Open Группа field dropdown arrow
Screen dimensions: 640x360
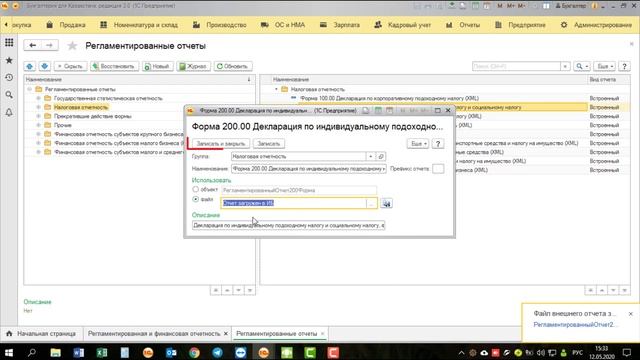pyautogui.click(x=371, y=156)
